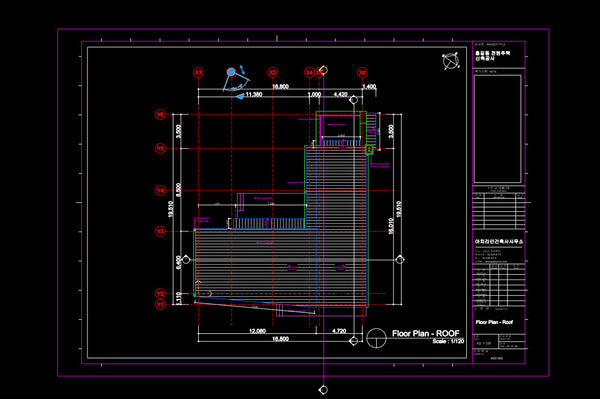Image resolution: width=600 pixels, height=399 pixels.
Task: Click the blue triangle grip by 11,380
Action: coord(240,96)
